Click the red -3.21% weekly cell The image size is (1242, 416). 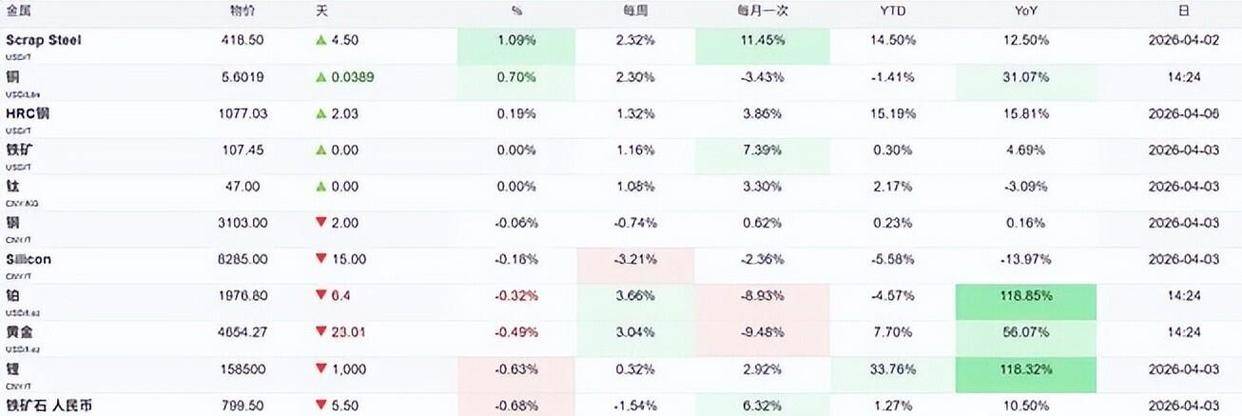[635, 259]
